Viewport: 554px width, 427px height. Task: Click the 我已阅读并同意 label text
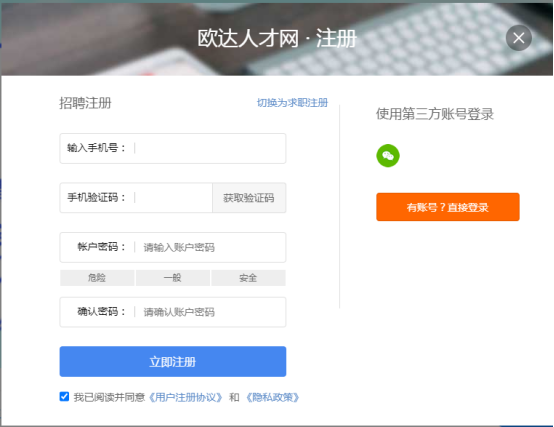[110, 397]
